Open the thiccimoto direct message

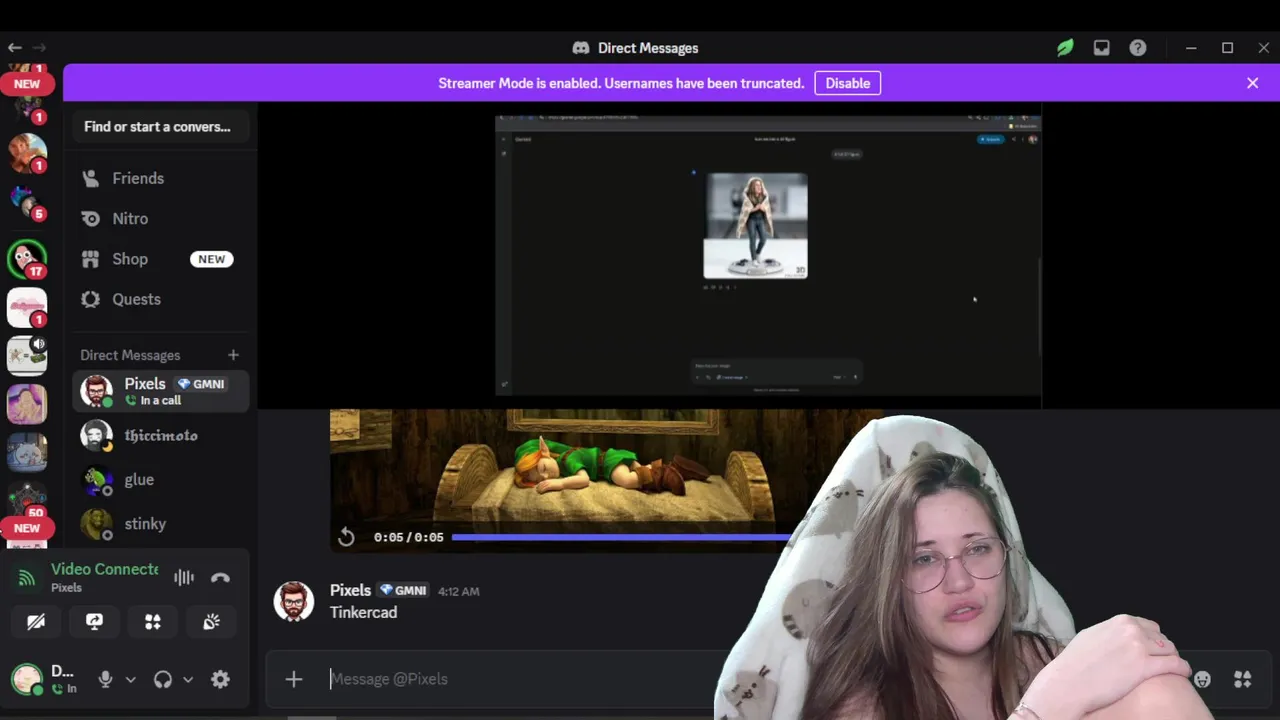(x=160, y=436)
